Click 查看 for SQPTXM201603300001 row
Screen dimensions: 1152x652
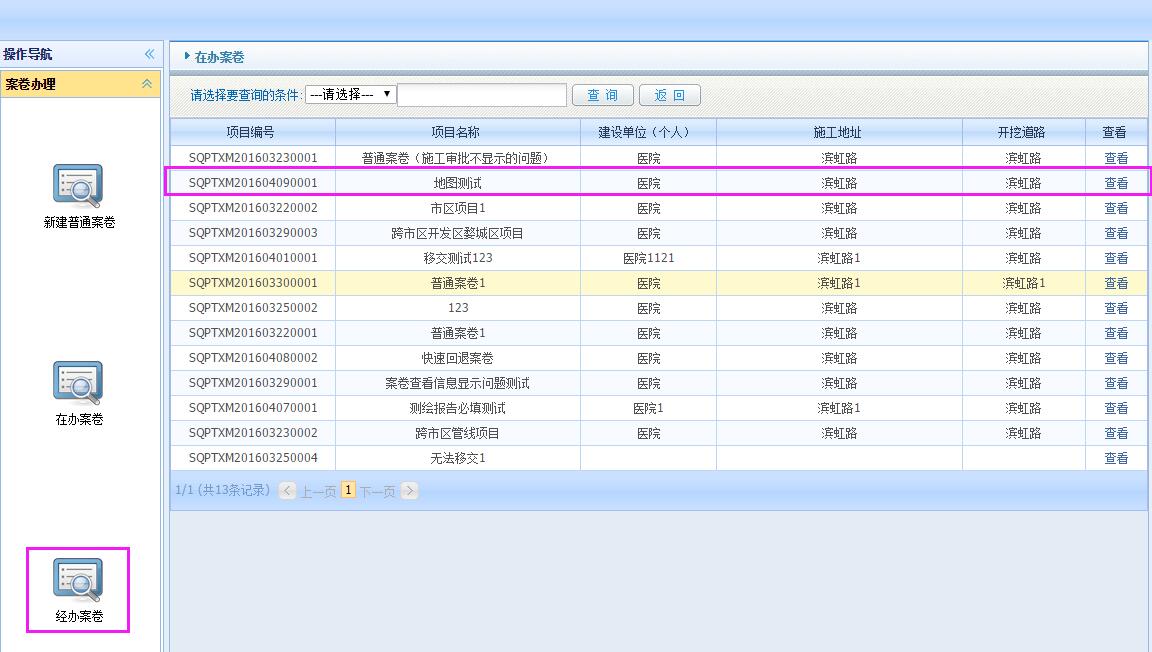[1116, 283]
